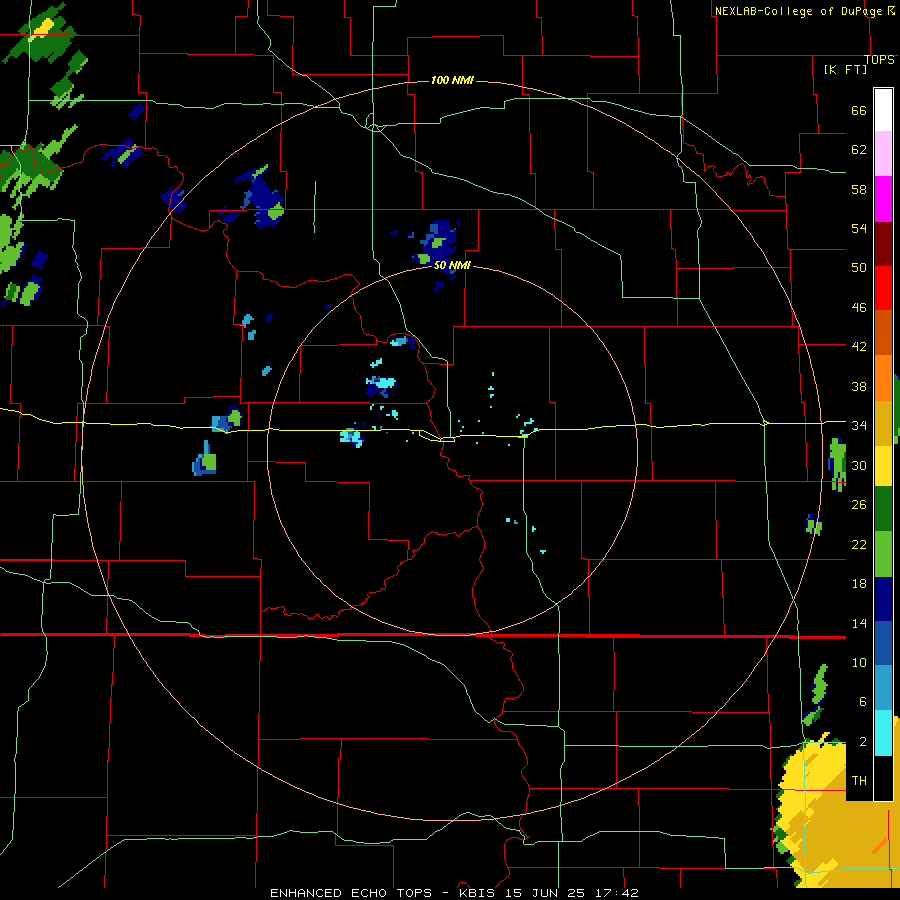Screen dimensions: 900x900
Task: Select the 100 NMI range ring label
Action: point(452,80)
